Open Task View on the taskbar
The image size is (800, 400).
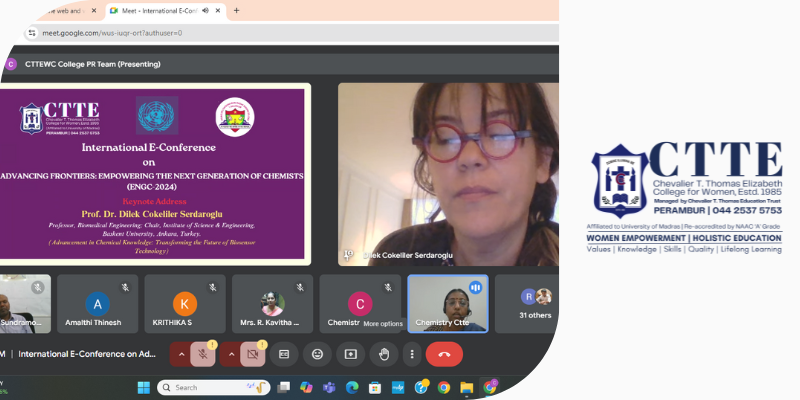(x=284, y=388)
